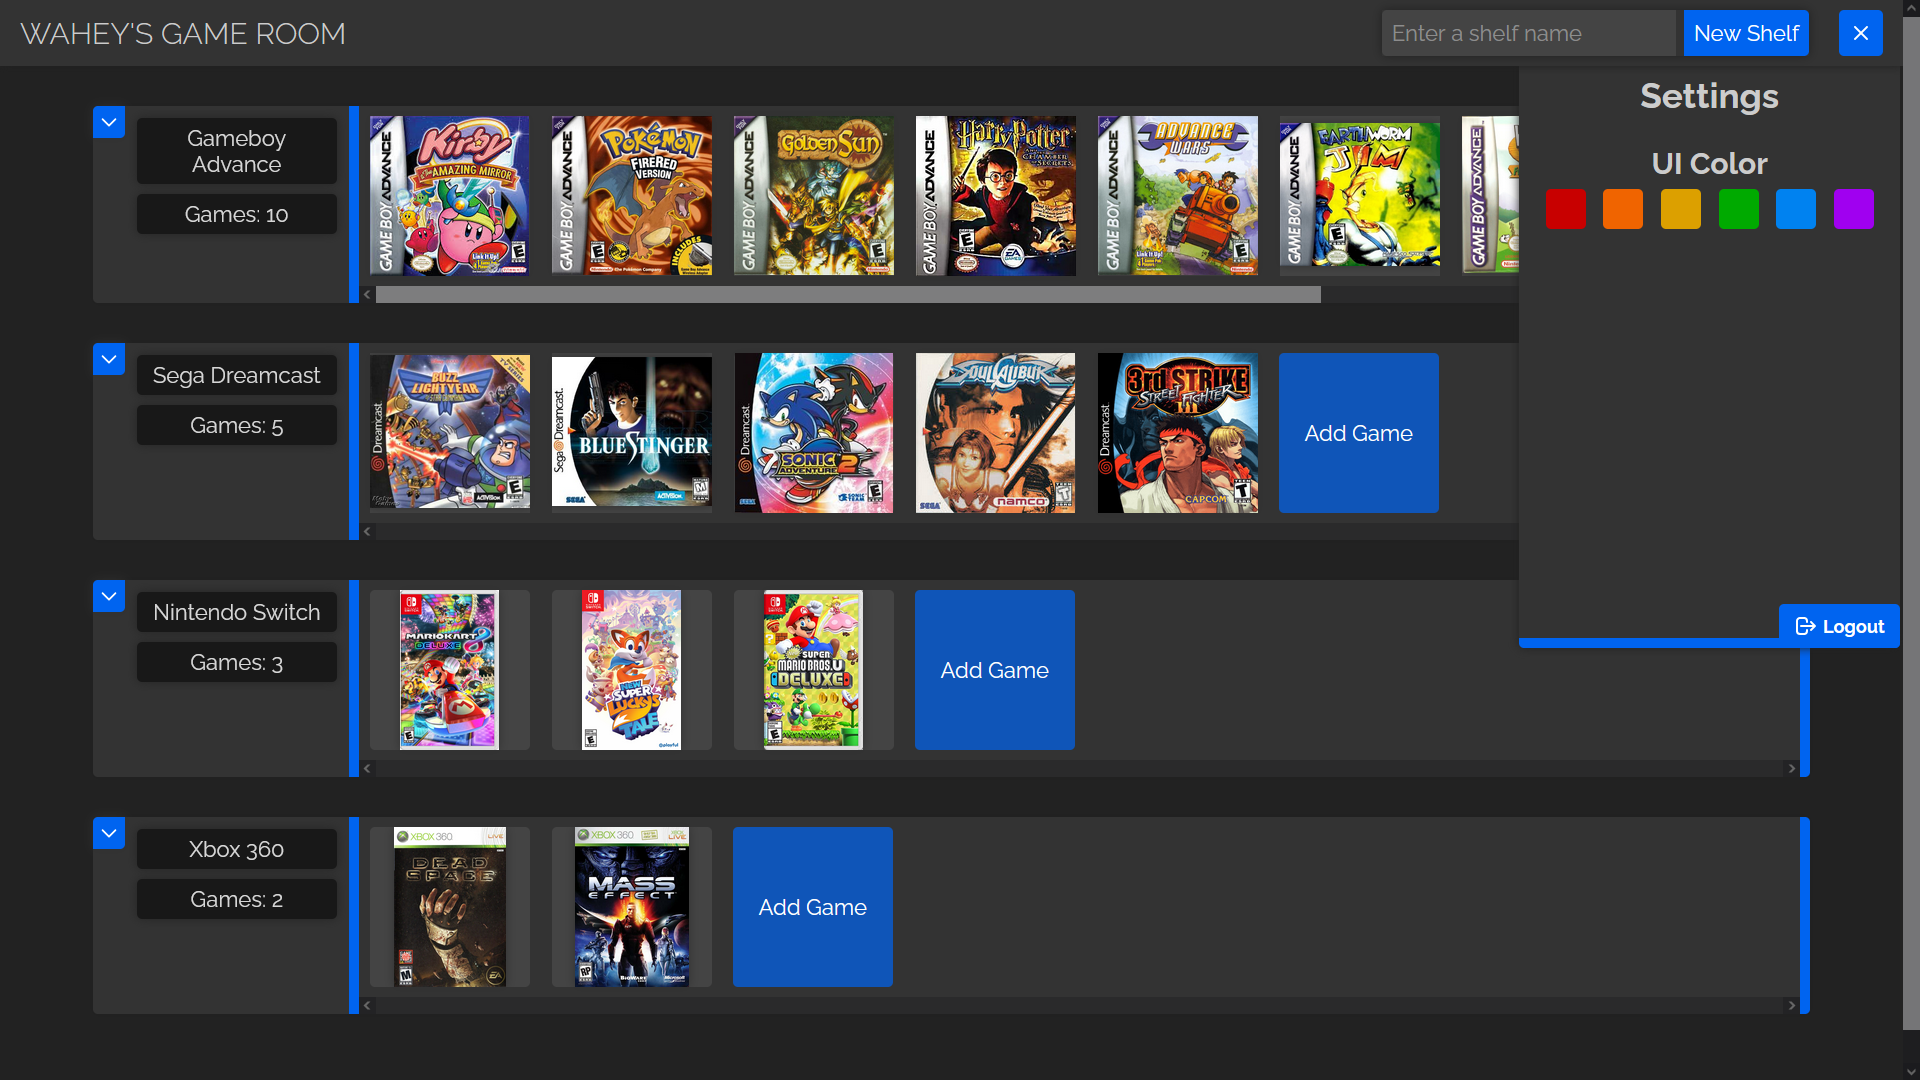The image size is (1920, 1080).
Task: Open Pokemon FireRed game cover
Action: click(x=632, y=196)
